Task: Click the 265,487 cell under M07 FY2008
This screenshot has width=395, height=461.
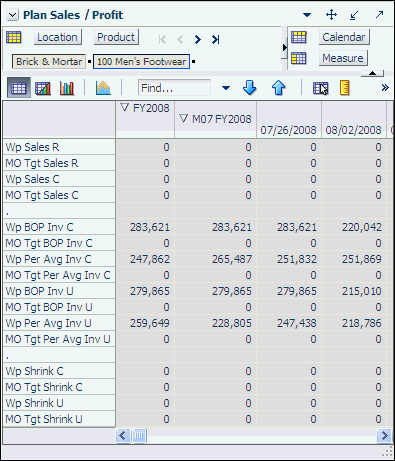Action: (x=215, y=259)
